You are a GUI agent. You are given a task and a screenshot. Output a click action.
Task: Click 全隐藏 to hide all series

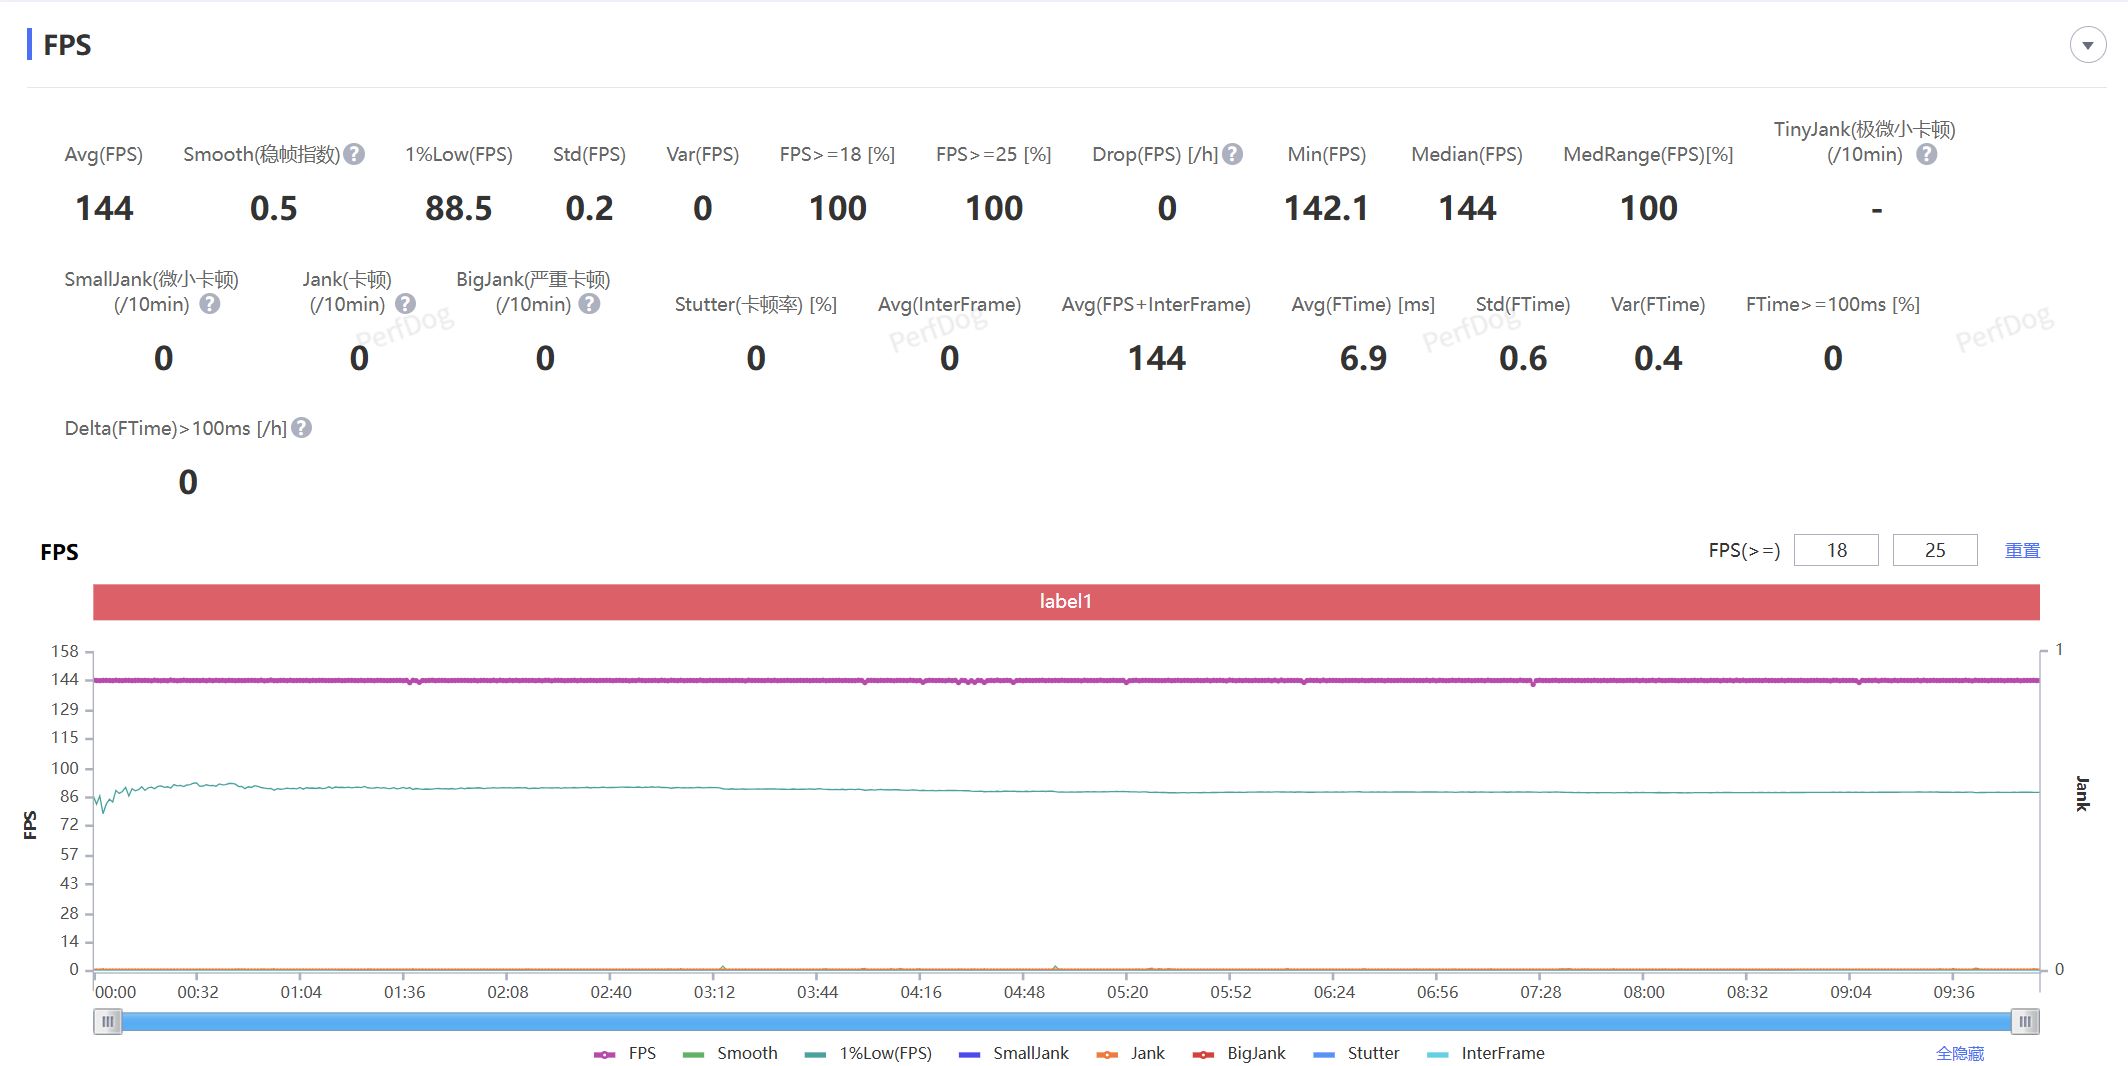pos(1959,1053)
